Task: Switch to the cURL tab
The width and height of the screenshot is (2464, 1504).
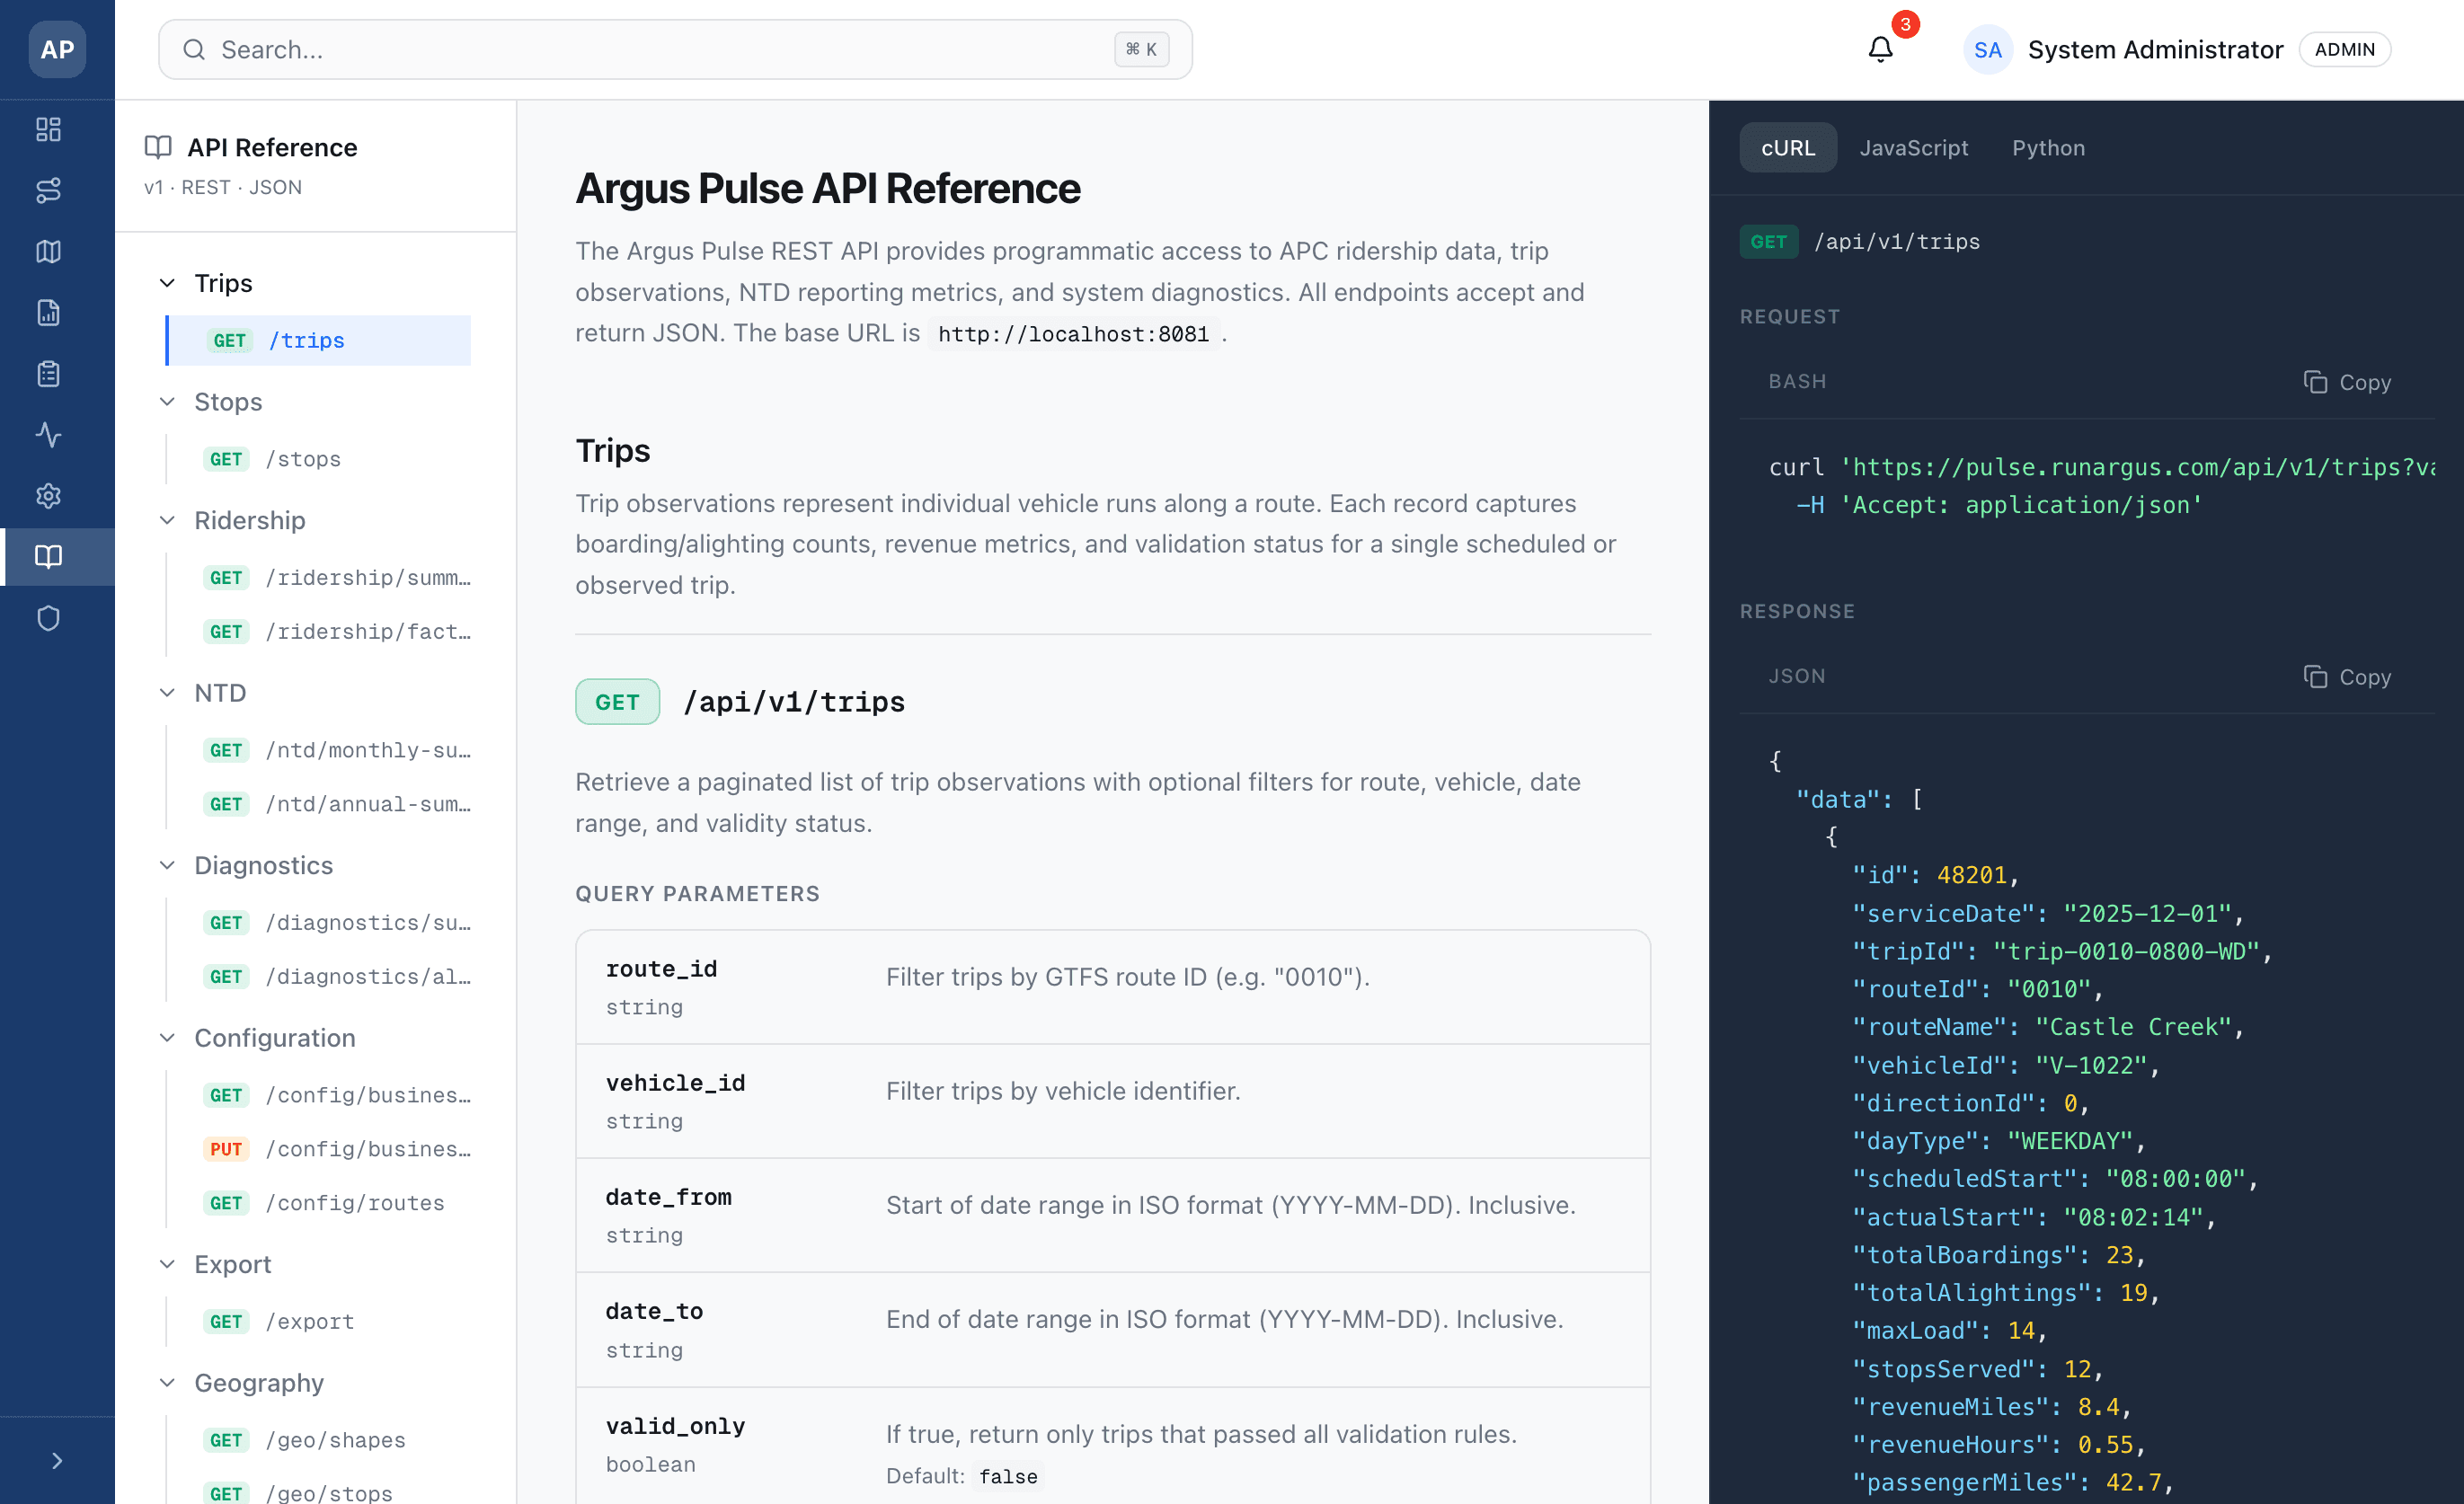Action: 1787,148
